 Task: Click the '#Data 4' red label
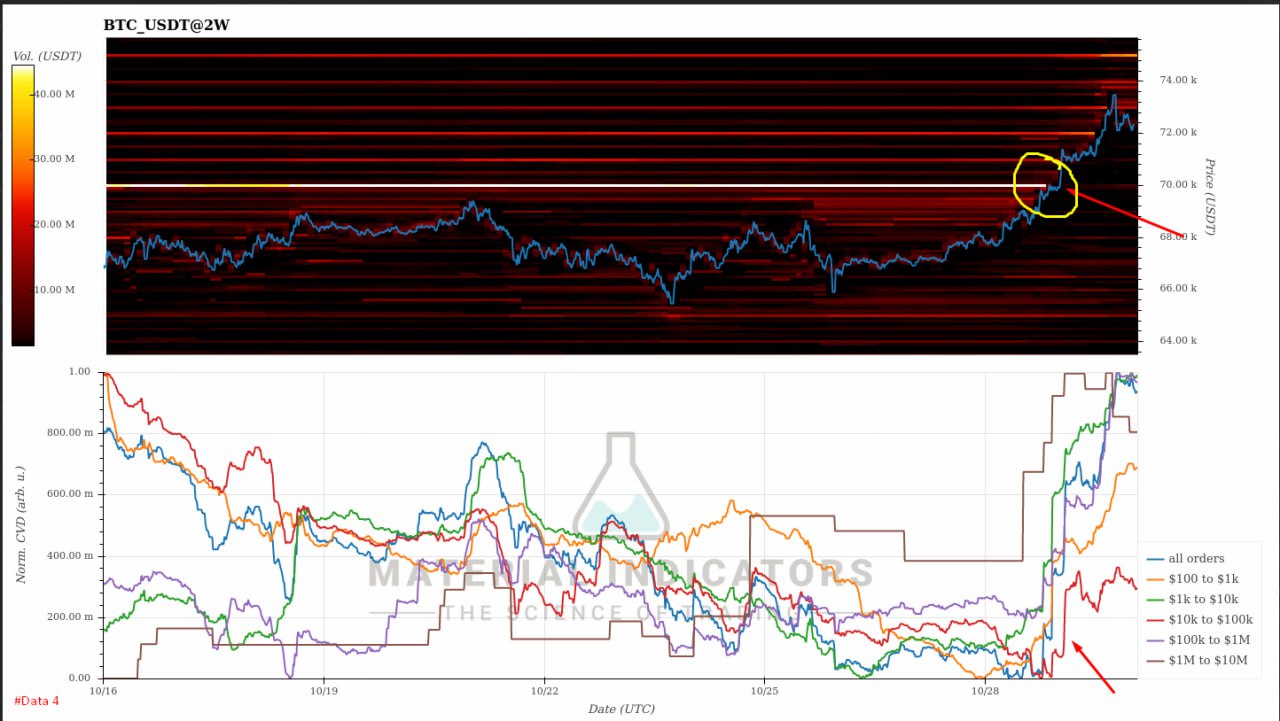[x=37, y=700]
